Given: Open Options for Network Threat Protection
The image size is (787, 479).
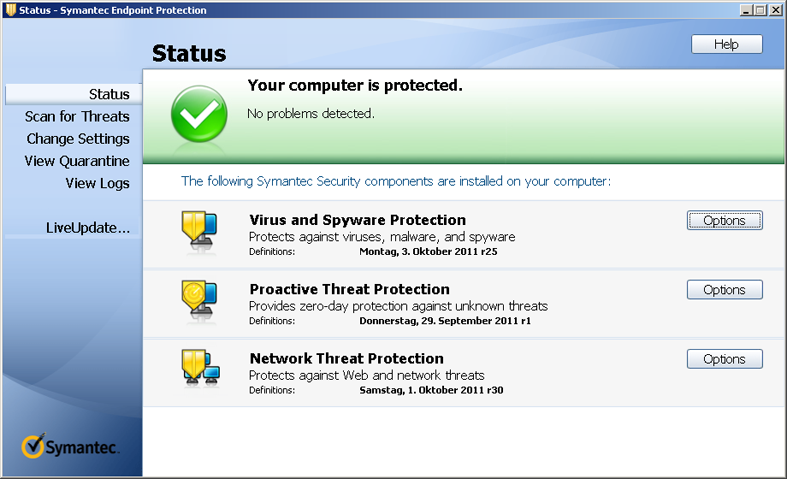Looking at the screenshot, I should 724,359.
